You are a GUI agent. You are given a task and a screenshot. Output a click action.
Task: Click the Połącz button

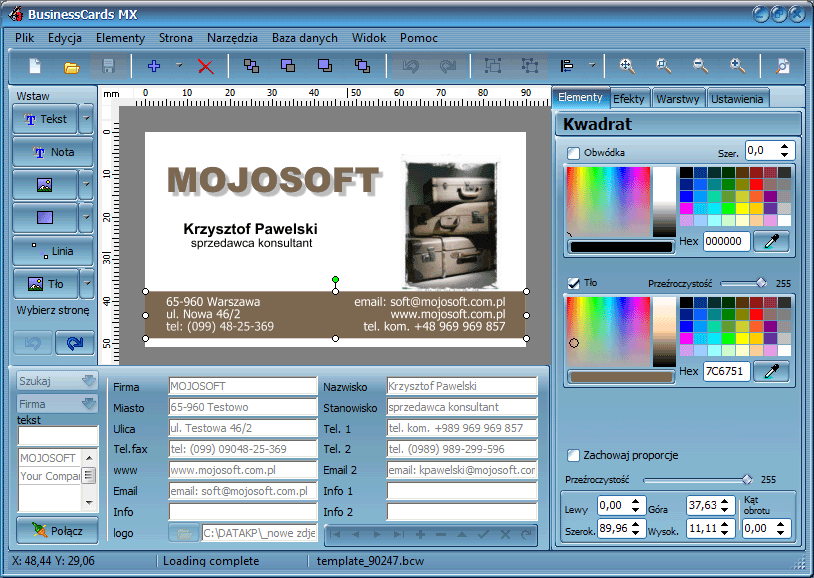point(57,530)
